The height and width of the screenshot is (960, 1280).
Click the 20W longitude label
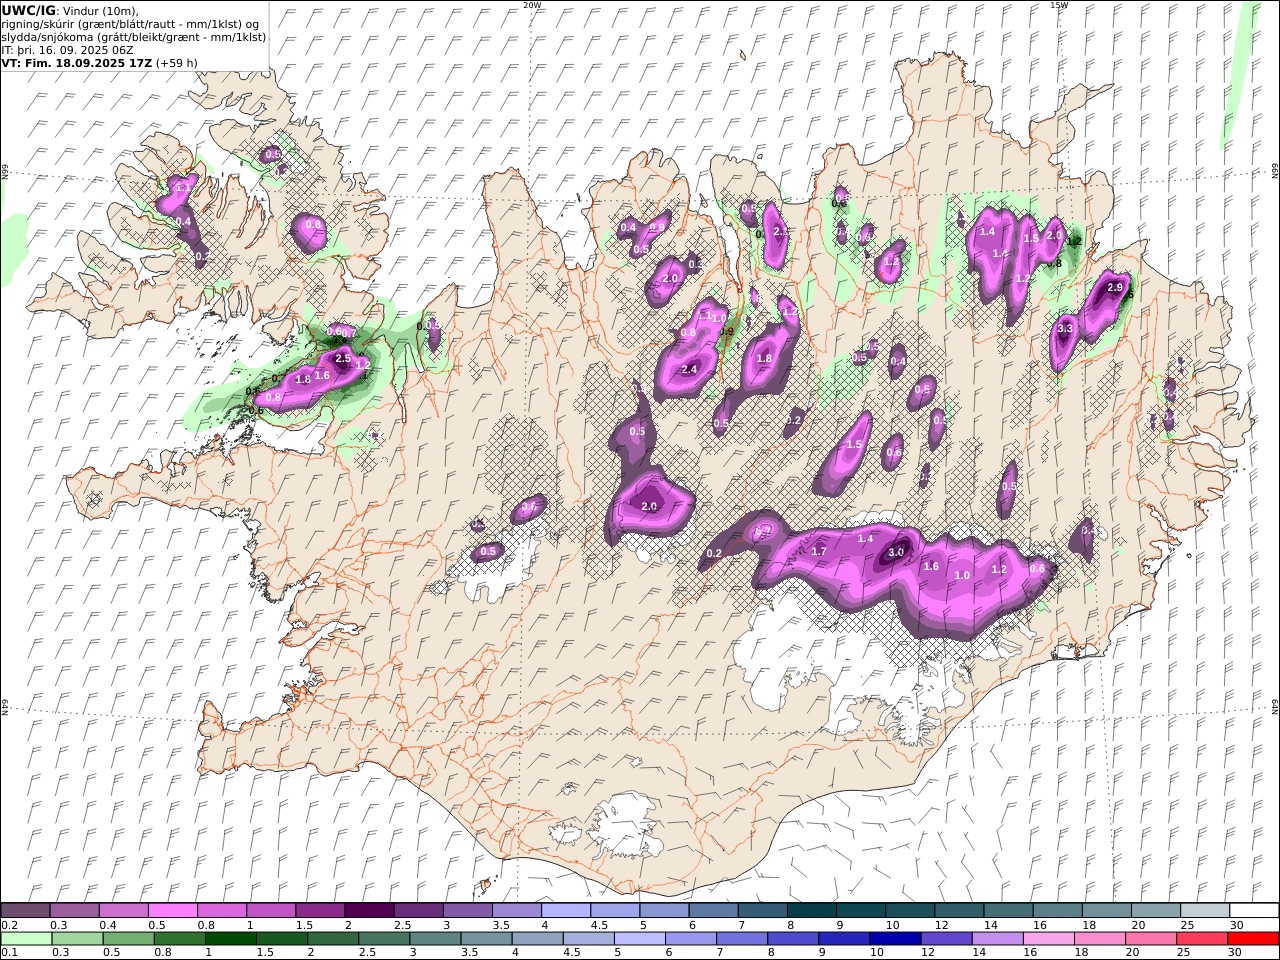pyautogui.click(x=533, y=5)
